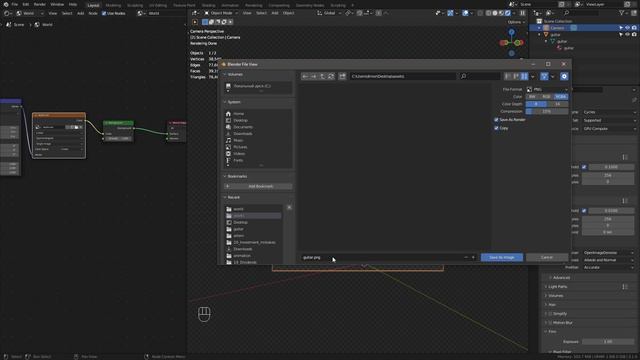Viewport: 640px width, 360px height.
Task: Switch to Layout workspace tab
Action: [x=93, y=5]
